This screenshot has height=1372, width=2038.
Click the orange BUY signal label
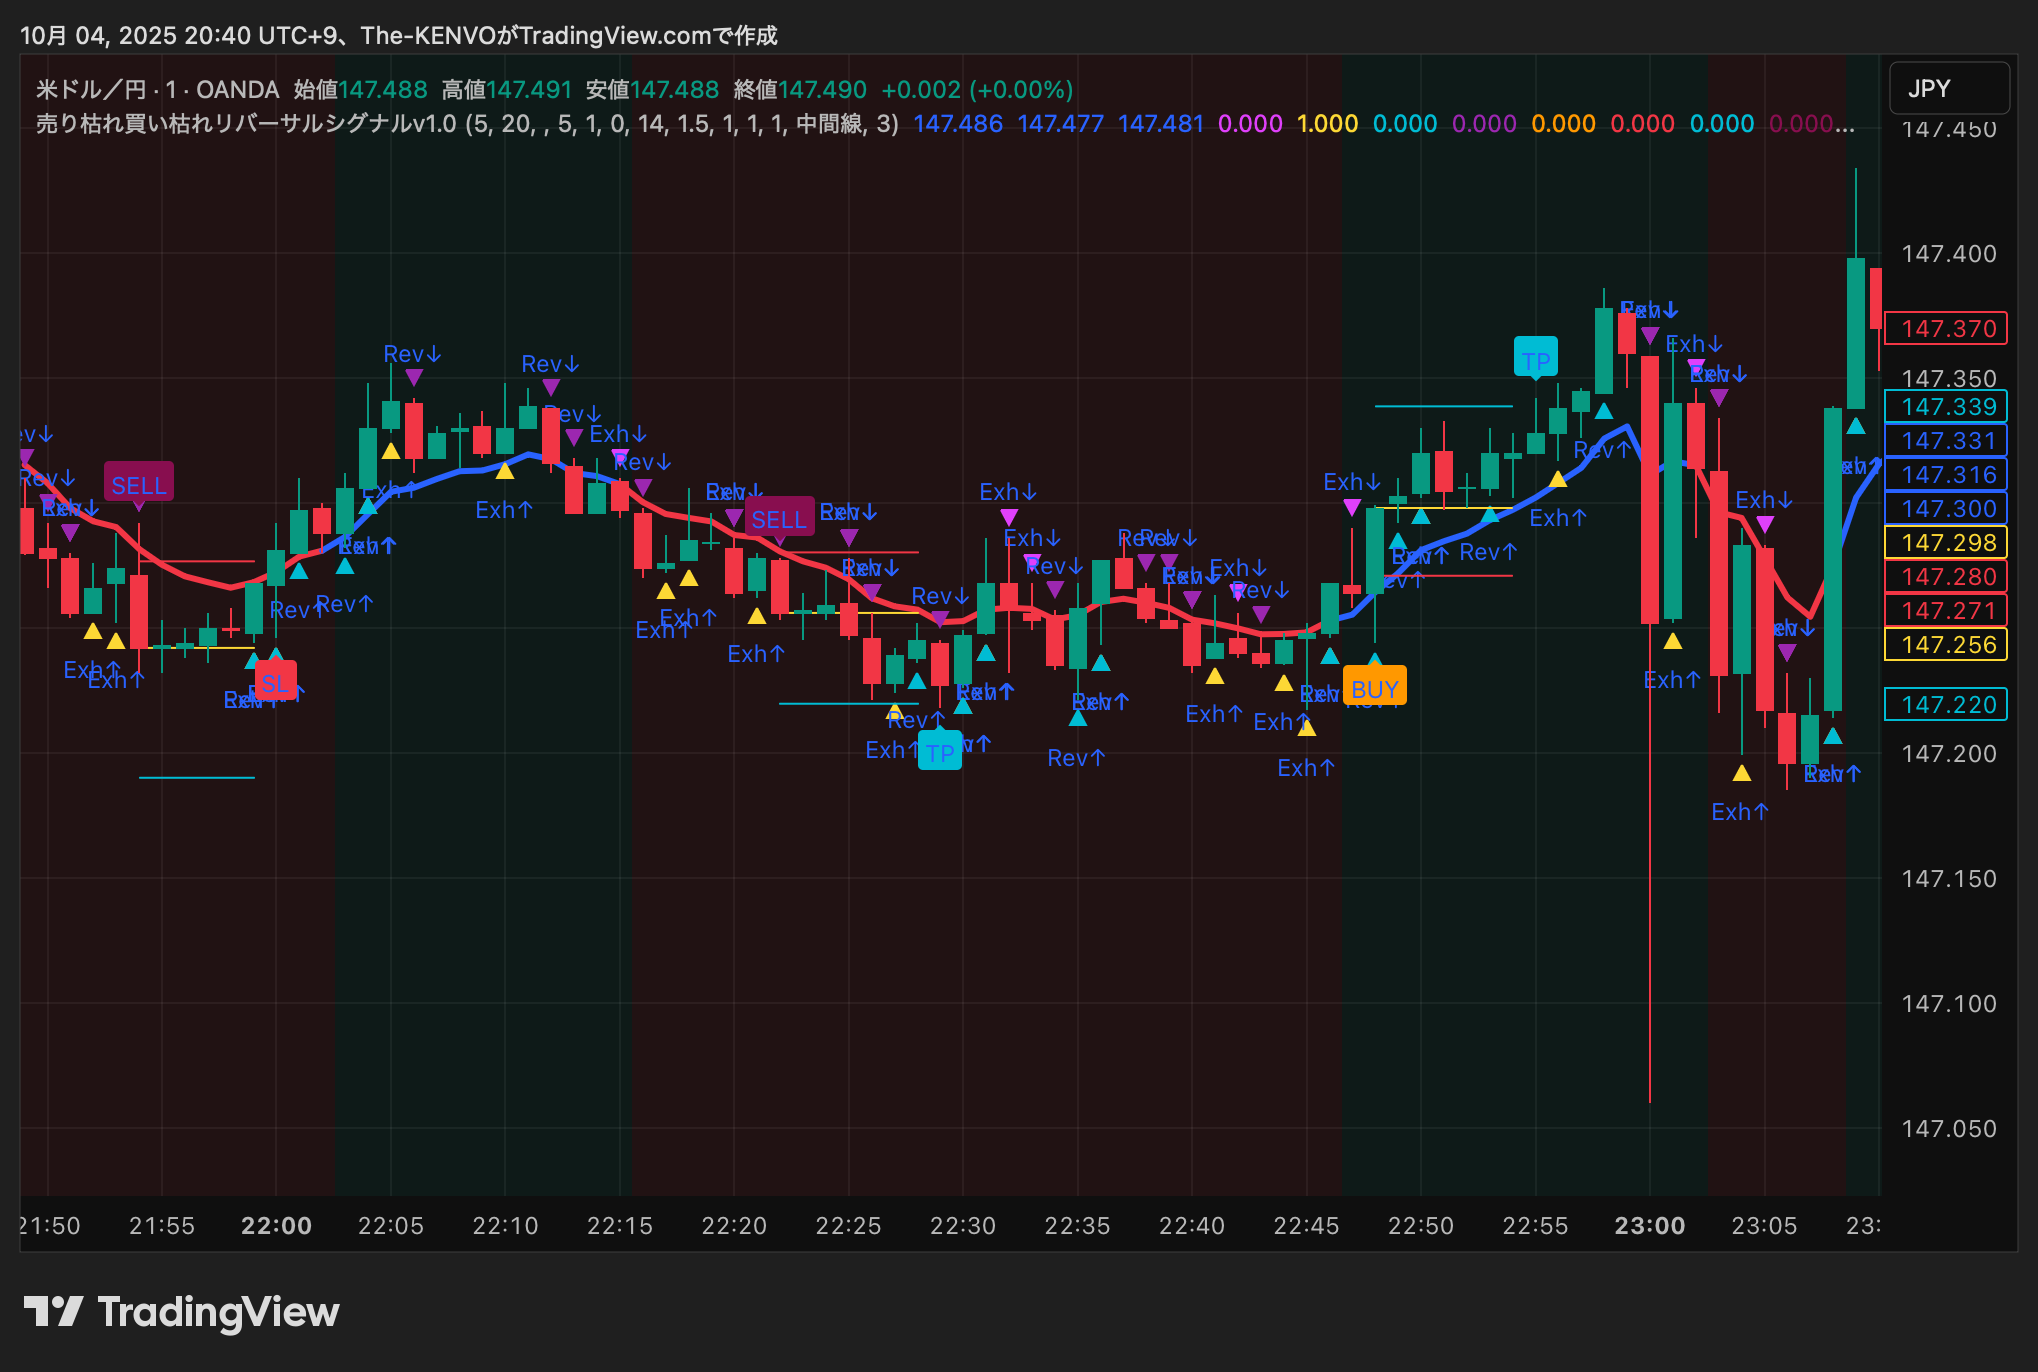coord(1374,689)
